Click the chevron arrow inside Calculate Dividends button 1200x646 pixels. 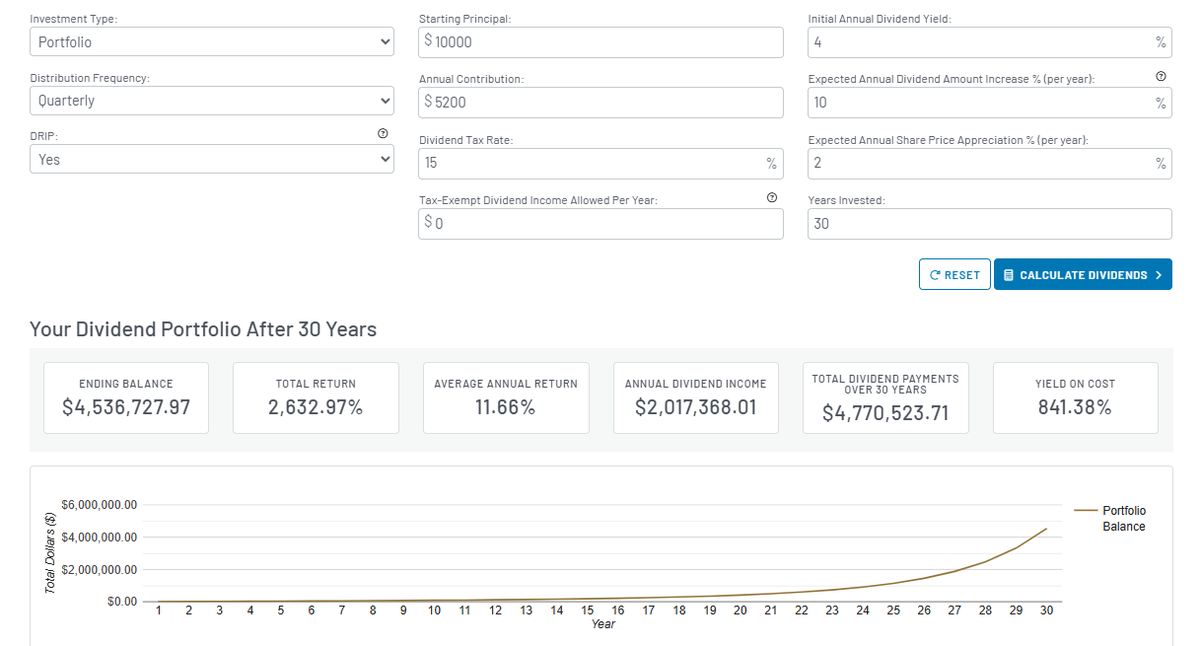(1160, 274)
